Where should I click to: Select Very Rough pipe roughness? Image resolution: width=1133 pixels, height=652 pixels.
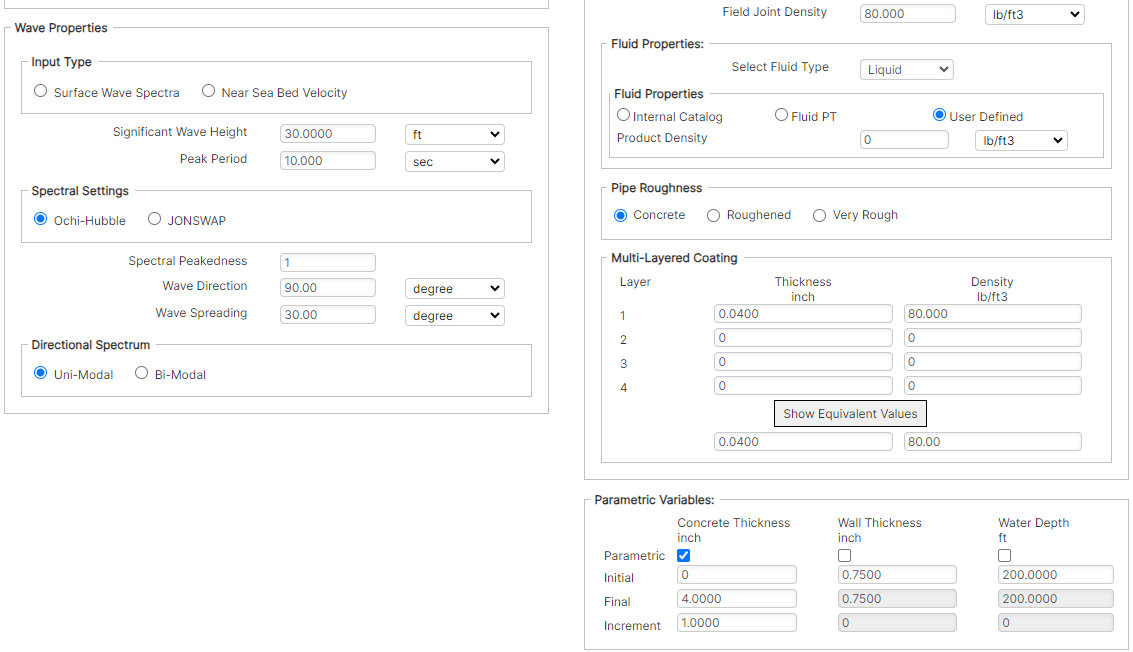click(x=820, y=215)
